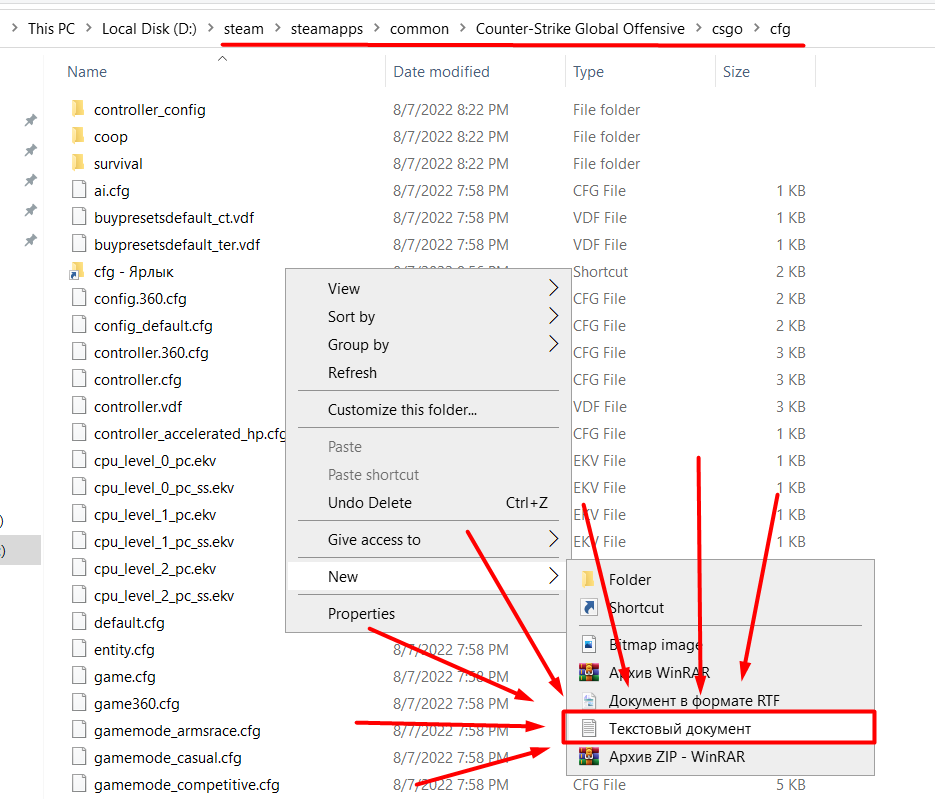The image size is (935, 799).
Task: Select gamemode_competitive.cfg file name
Action: pyautogui.click(x=186, y=784)
